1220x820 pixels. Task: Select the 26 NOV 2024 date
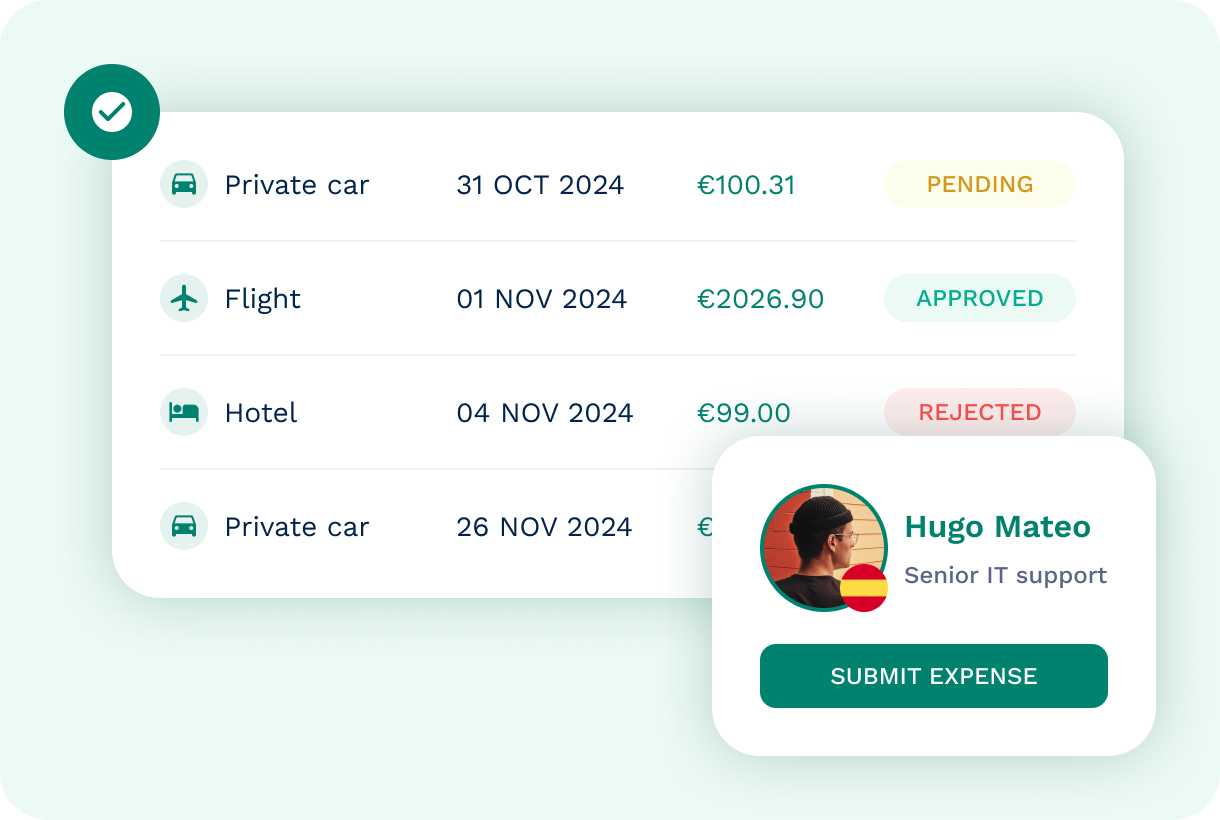tap(544, 527)
